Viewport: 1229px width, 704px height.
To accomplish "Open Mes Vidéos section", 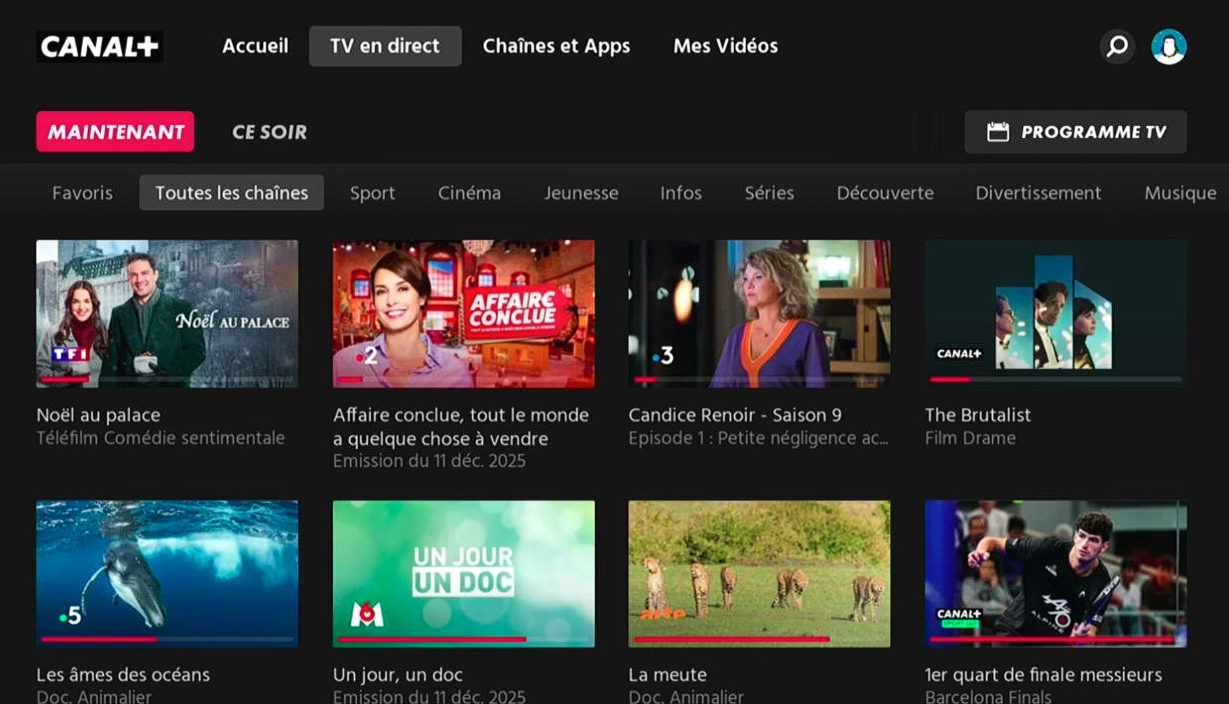I will [x=725, y=46].
